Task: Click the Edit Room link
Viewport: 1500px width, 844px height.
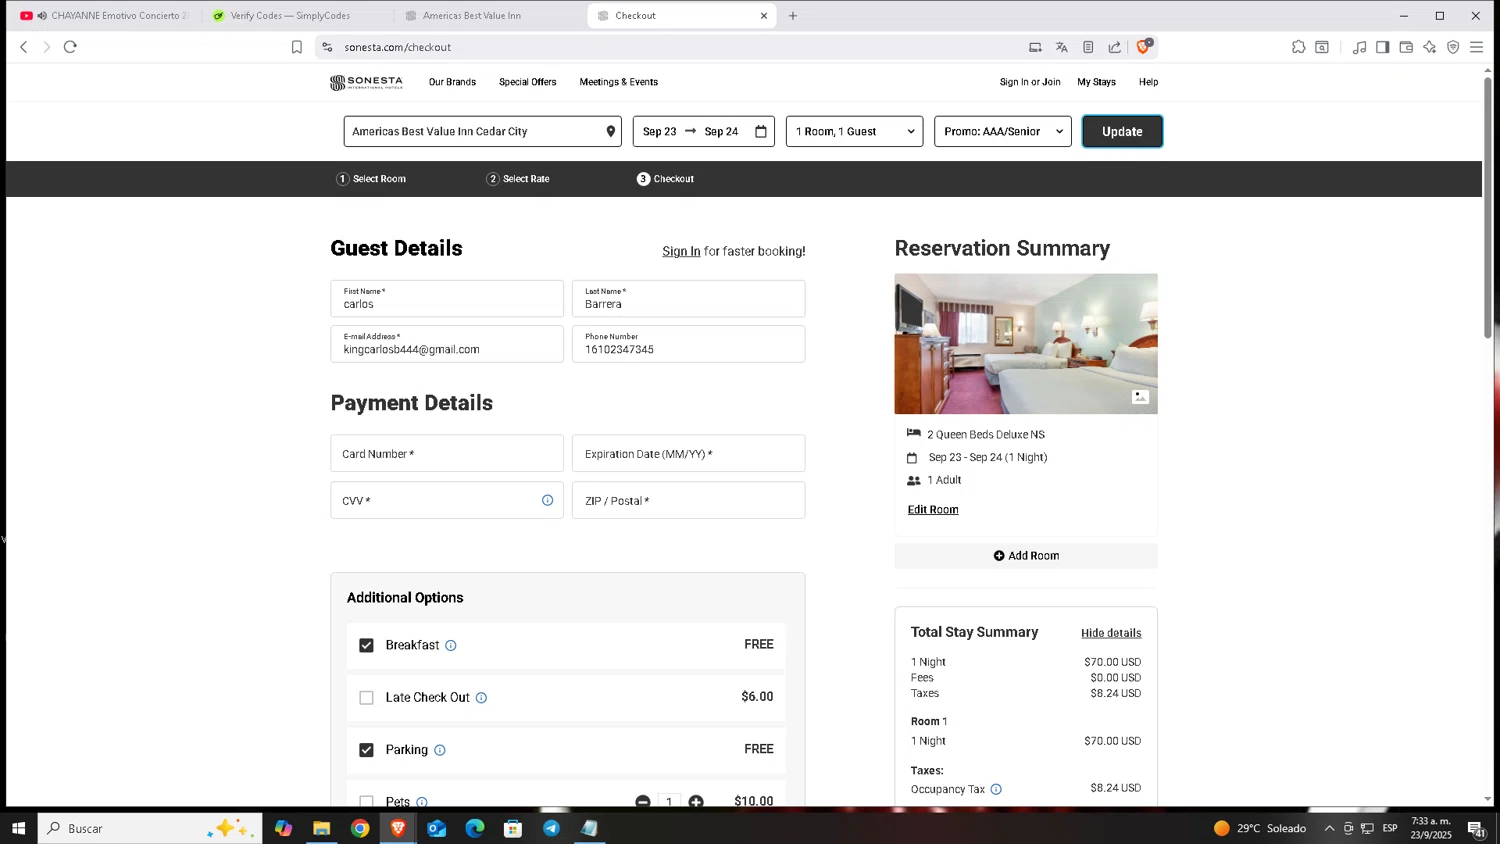Action: click(933, 510)
